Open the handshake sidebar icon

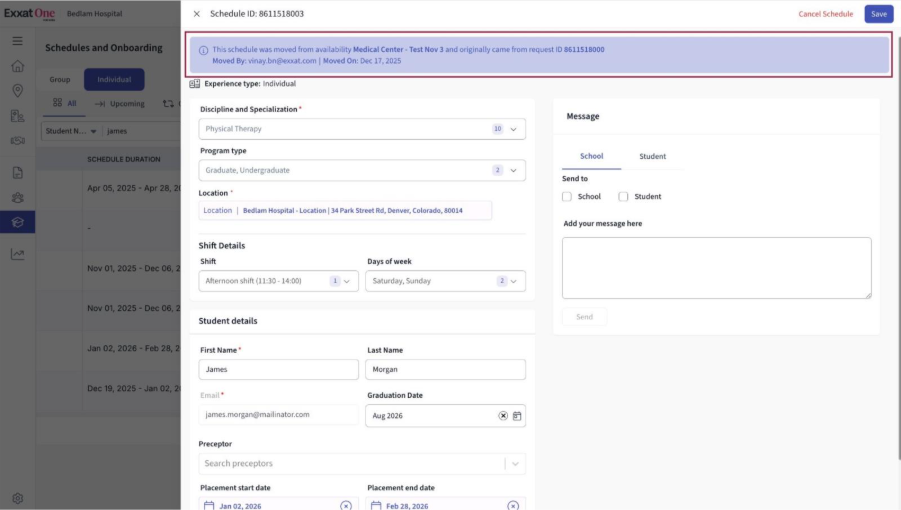(17, 141)
